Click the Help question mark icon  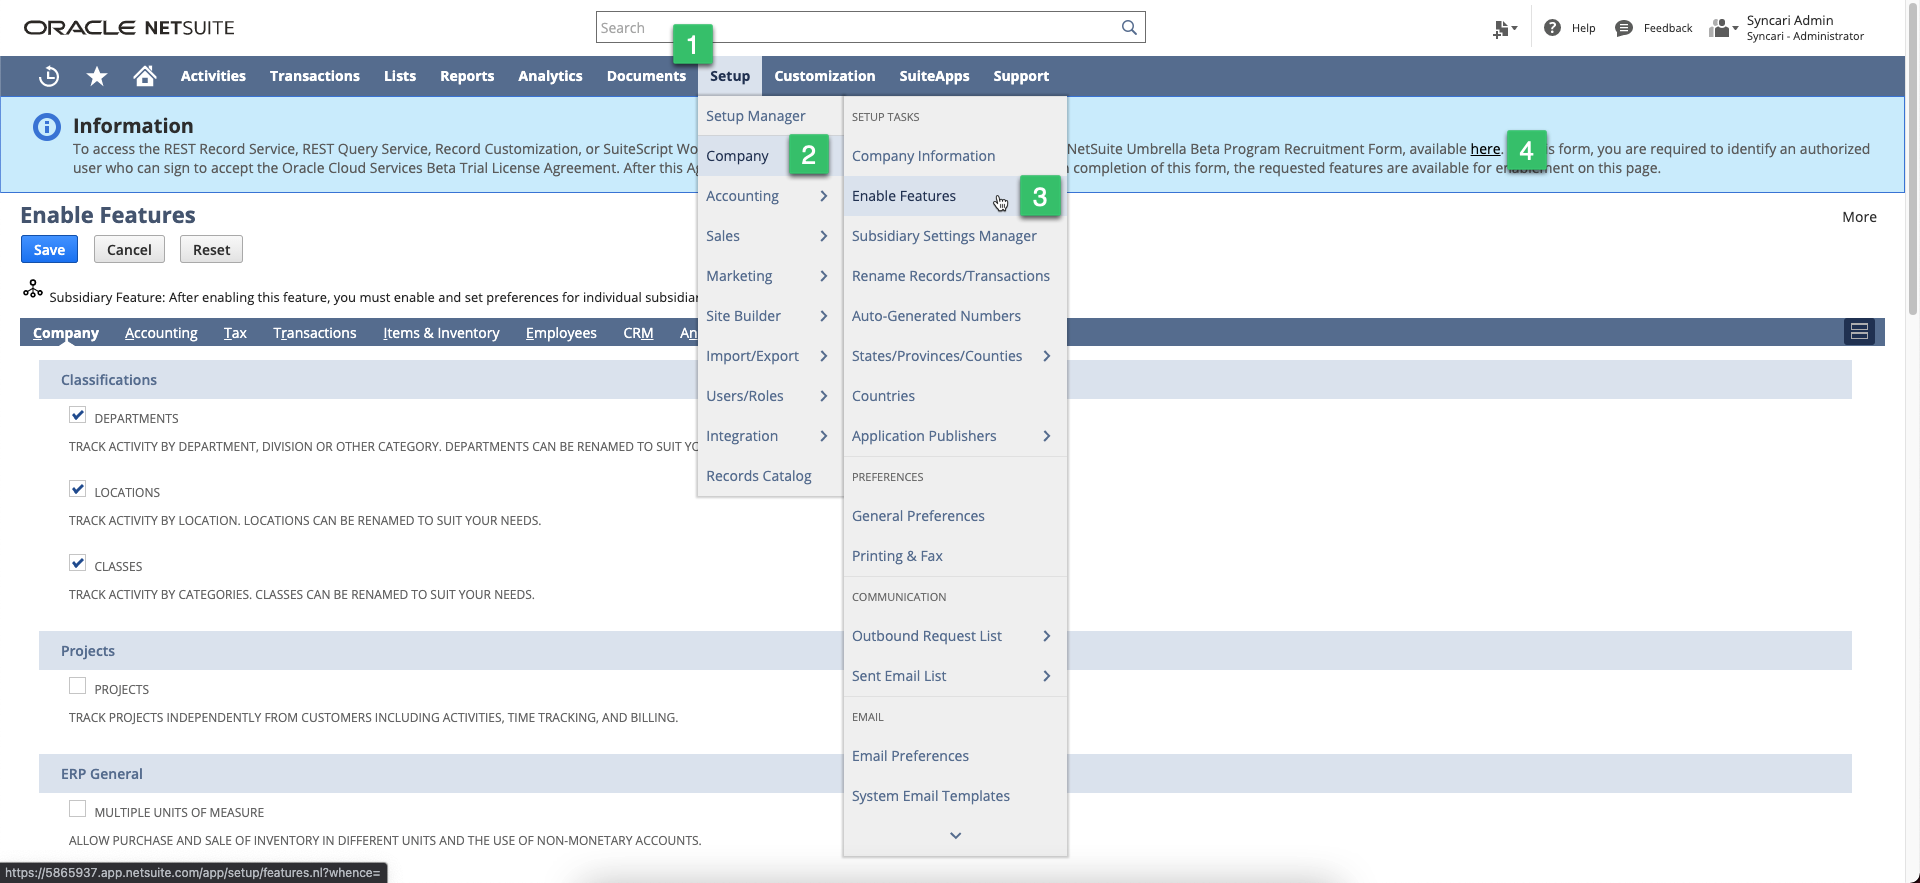(1552, 28)
